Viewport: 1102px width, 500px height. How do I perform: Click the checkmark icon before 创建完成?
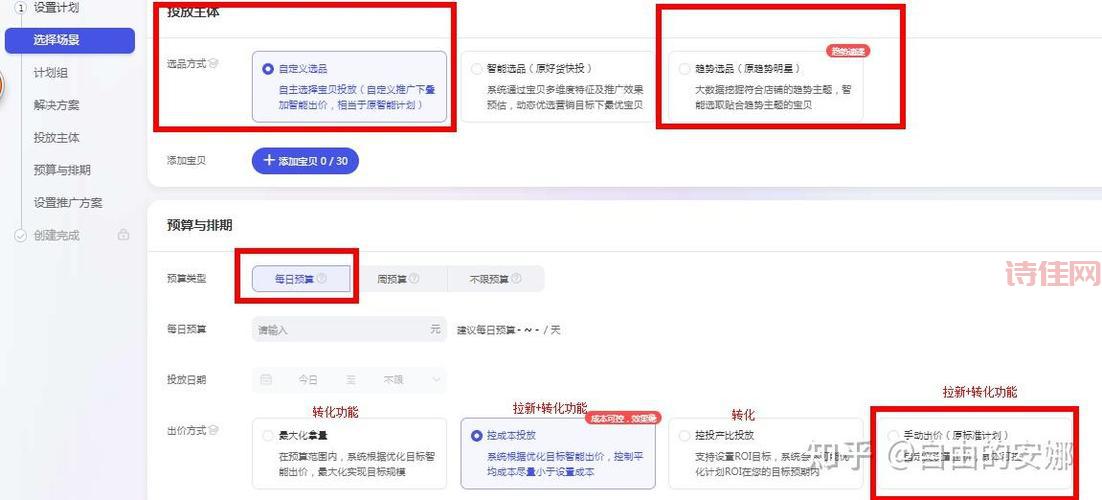pyautogui.click(x=20, y=236)
